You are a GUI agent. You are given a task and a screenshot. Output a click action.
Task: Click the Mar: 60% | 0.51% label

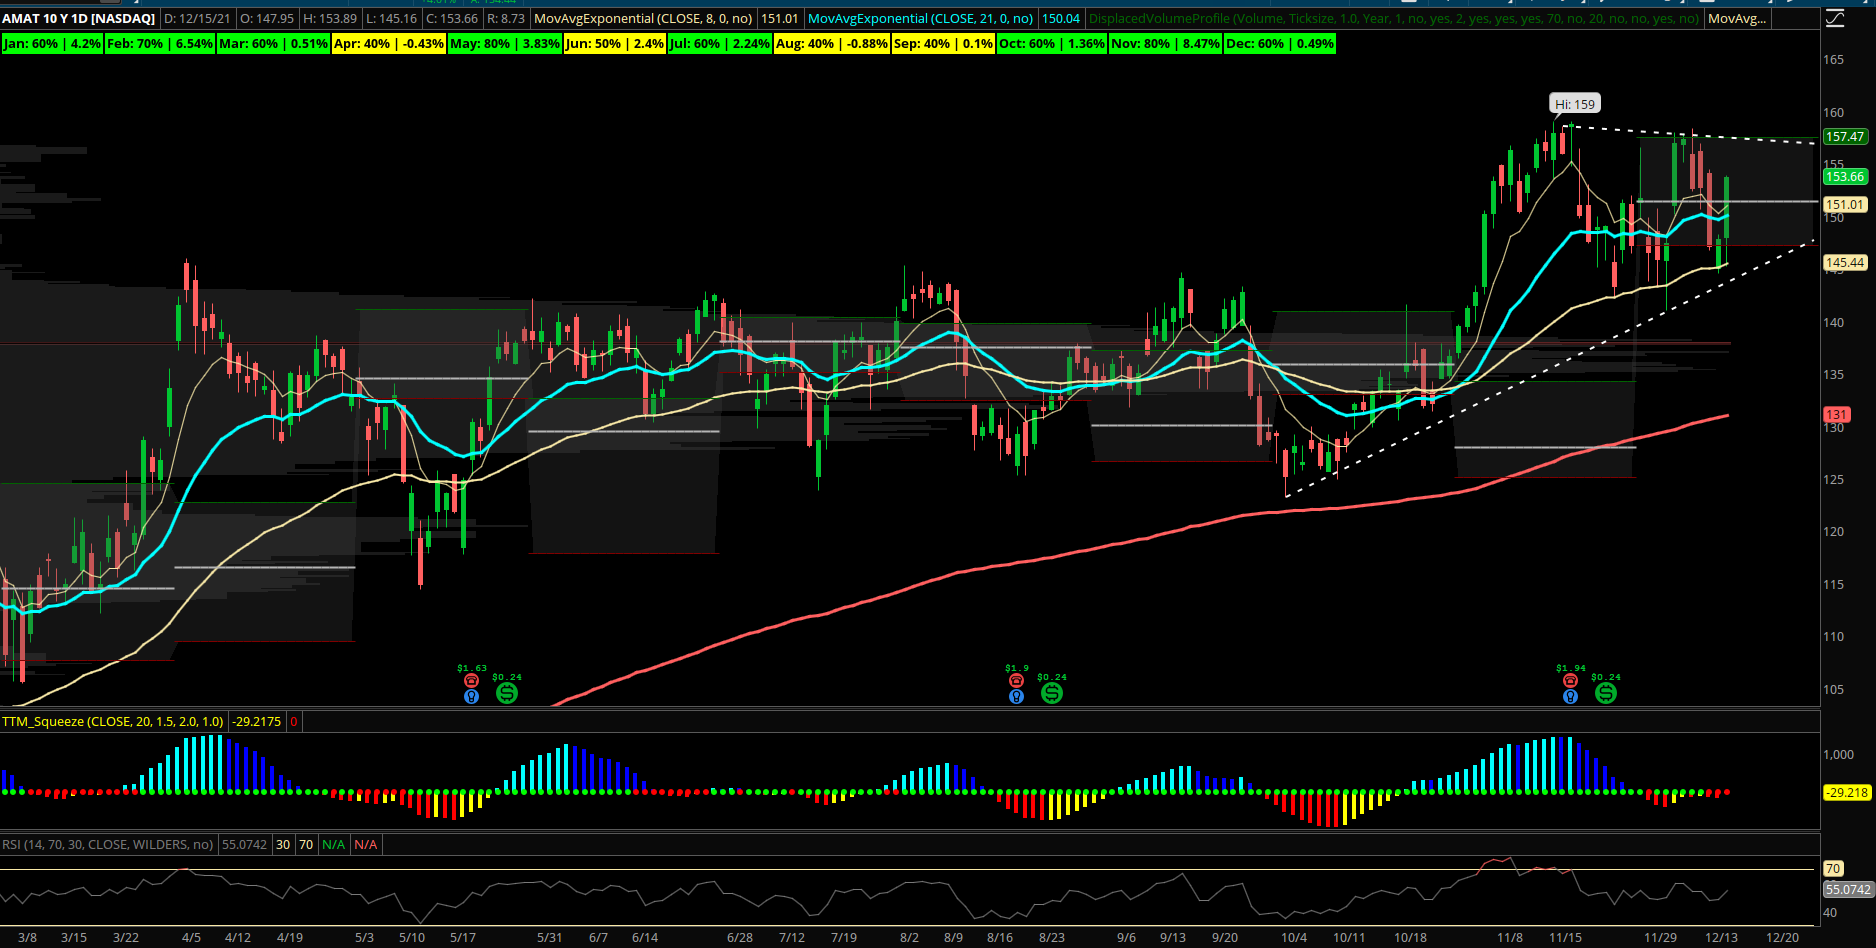point(273,44)
